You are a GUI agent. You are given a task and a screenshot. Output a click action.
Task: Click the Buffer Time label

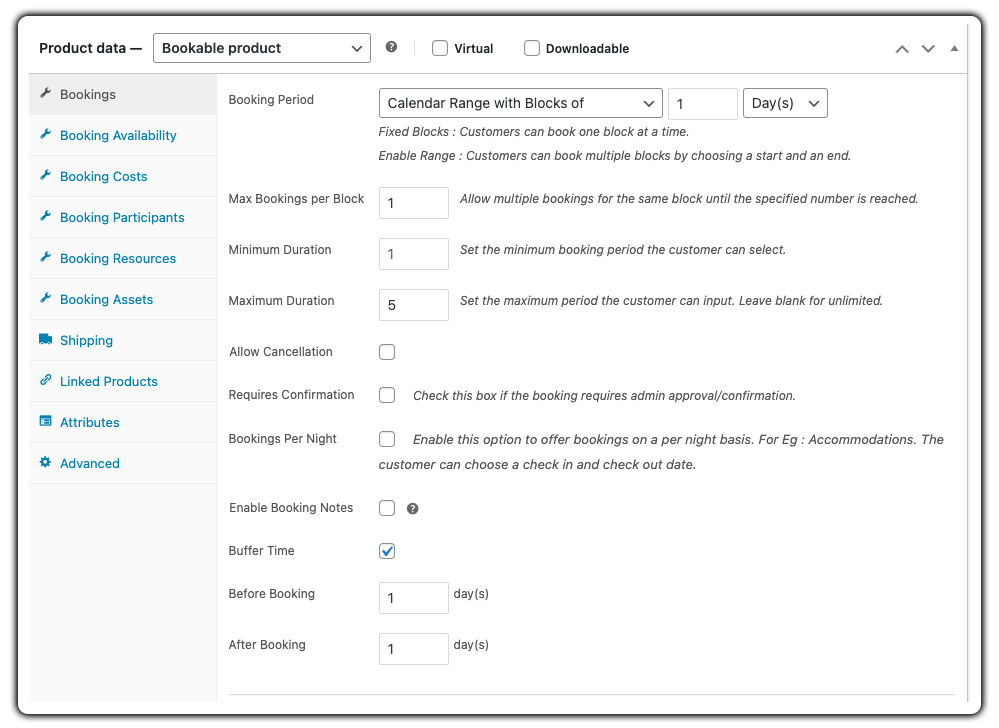point(261,550)
